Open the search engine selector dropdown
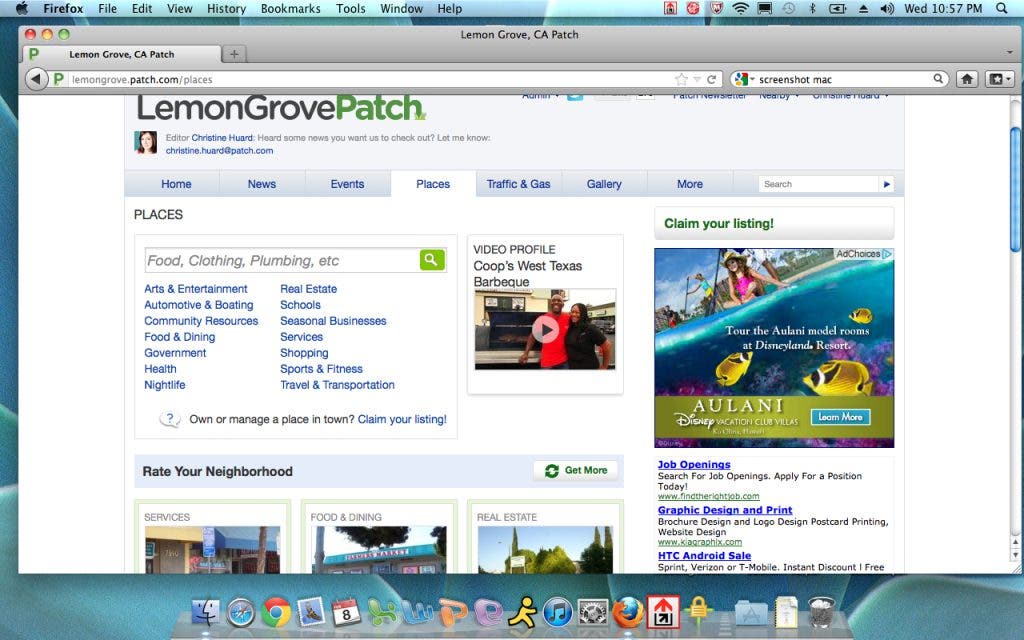The image size is (1024, 640). 744,79
